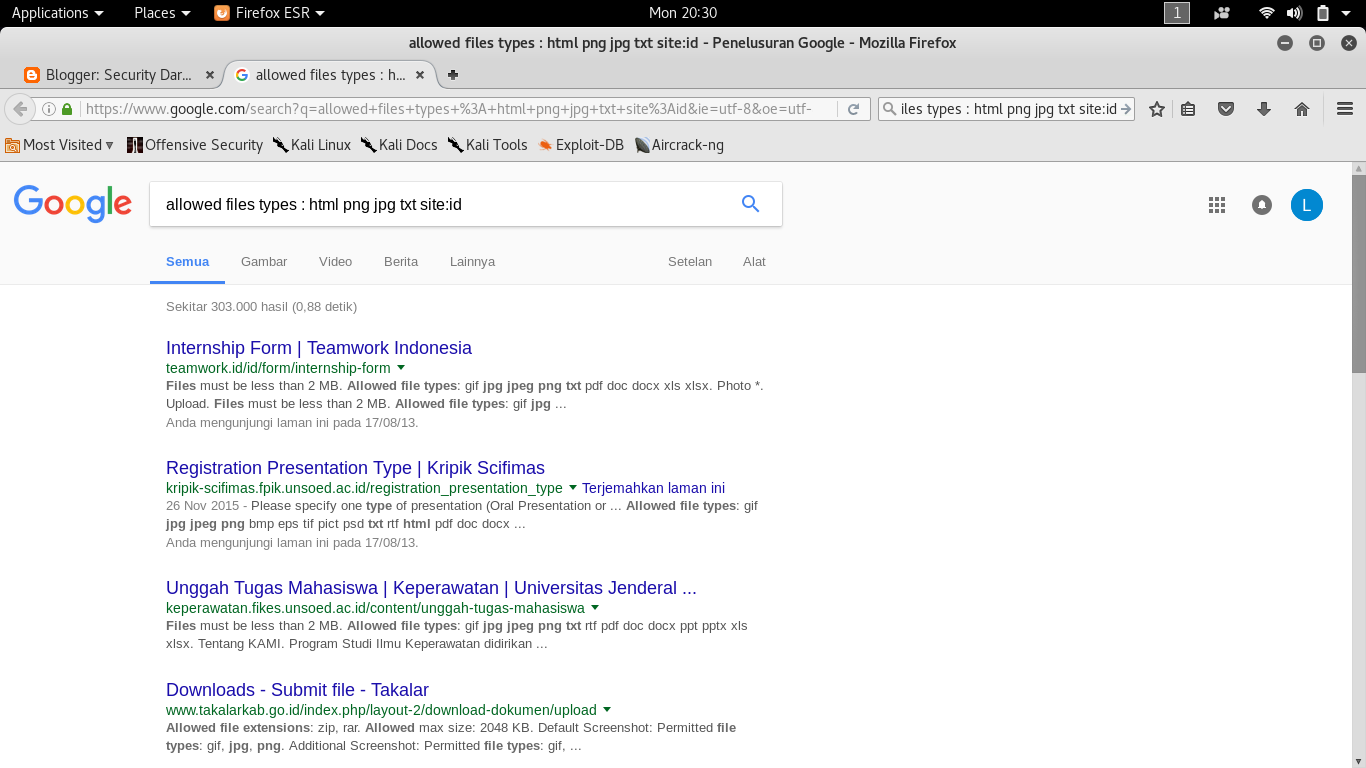This screenshot has height=768, width=1366.
Task: Go back using the back arrow
Action: (19, 108)
